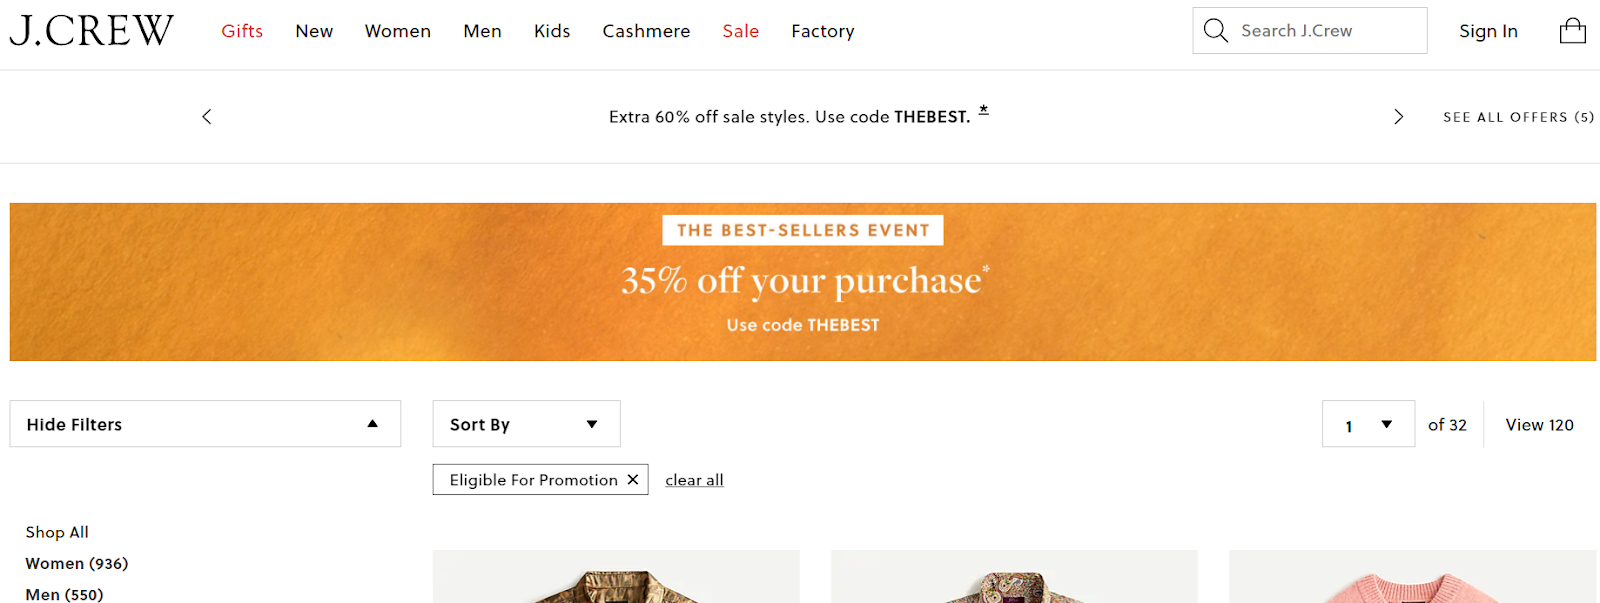The image size is (1600, 603).
Task: Click View 120 items link
Action: click(1539, 425)
